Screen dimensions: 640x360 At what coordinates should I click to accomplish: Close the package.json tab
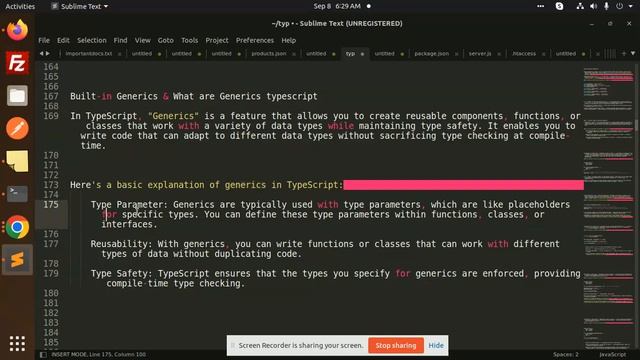456,54
